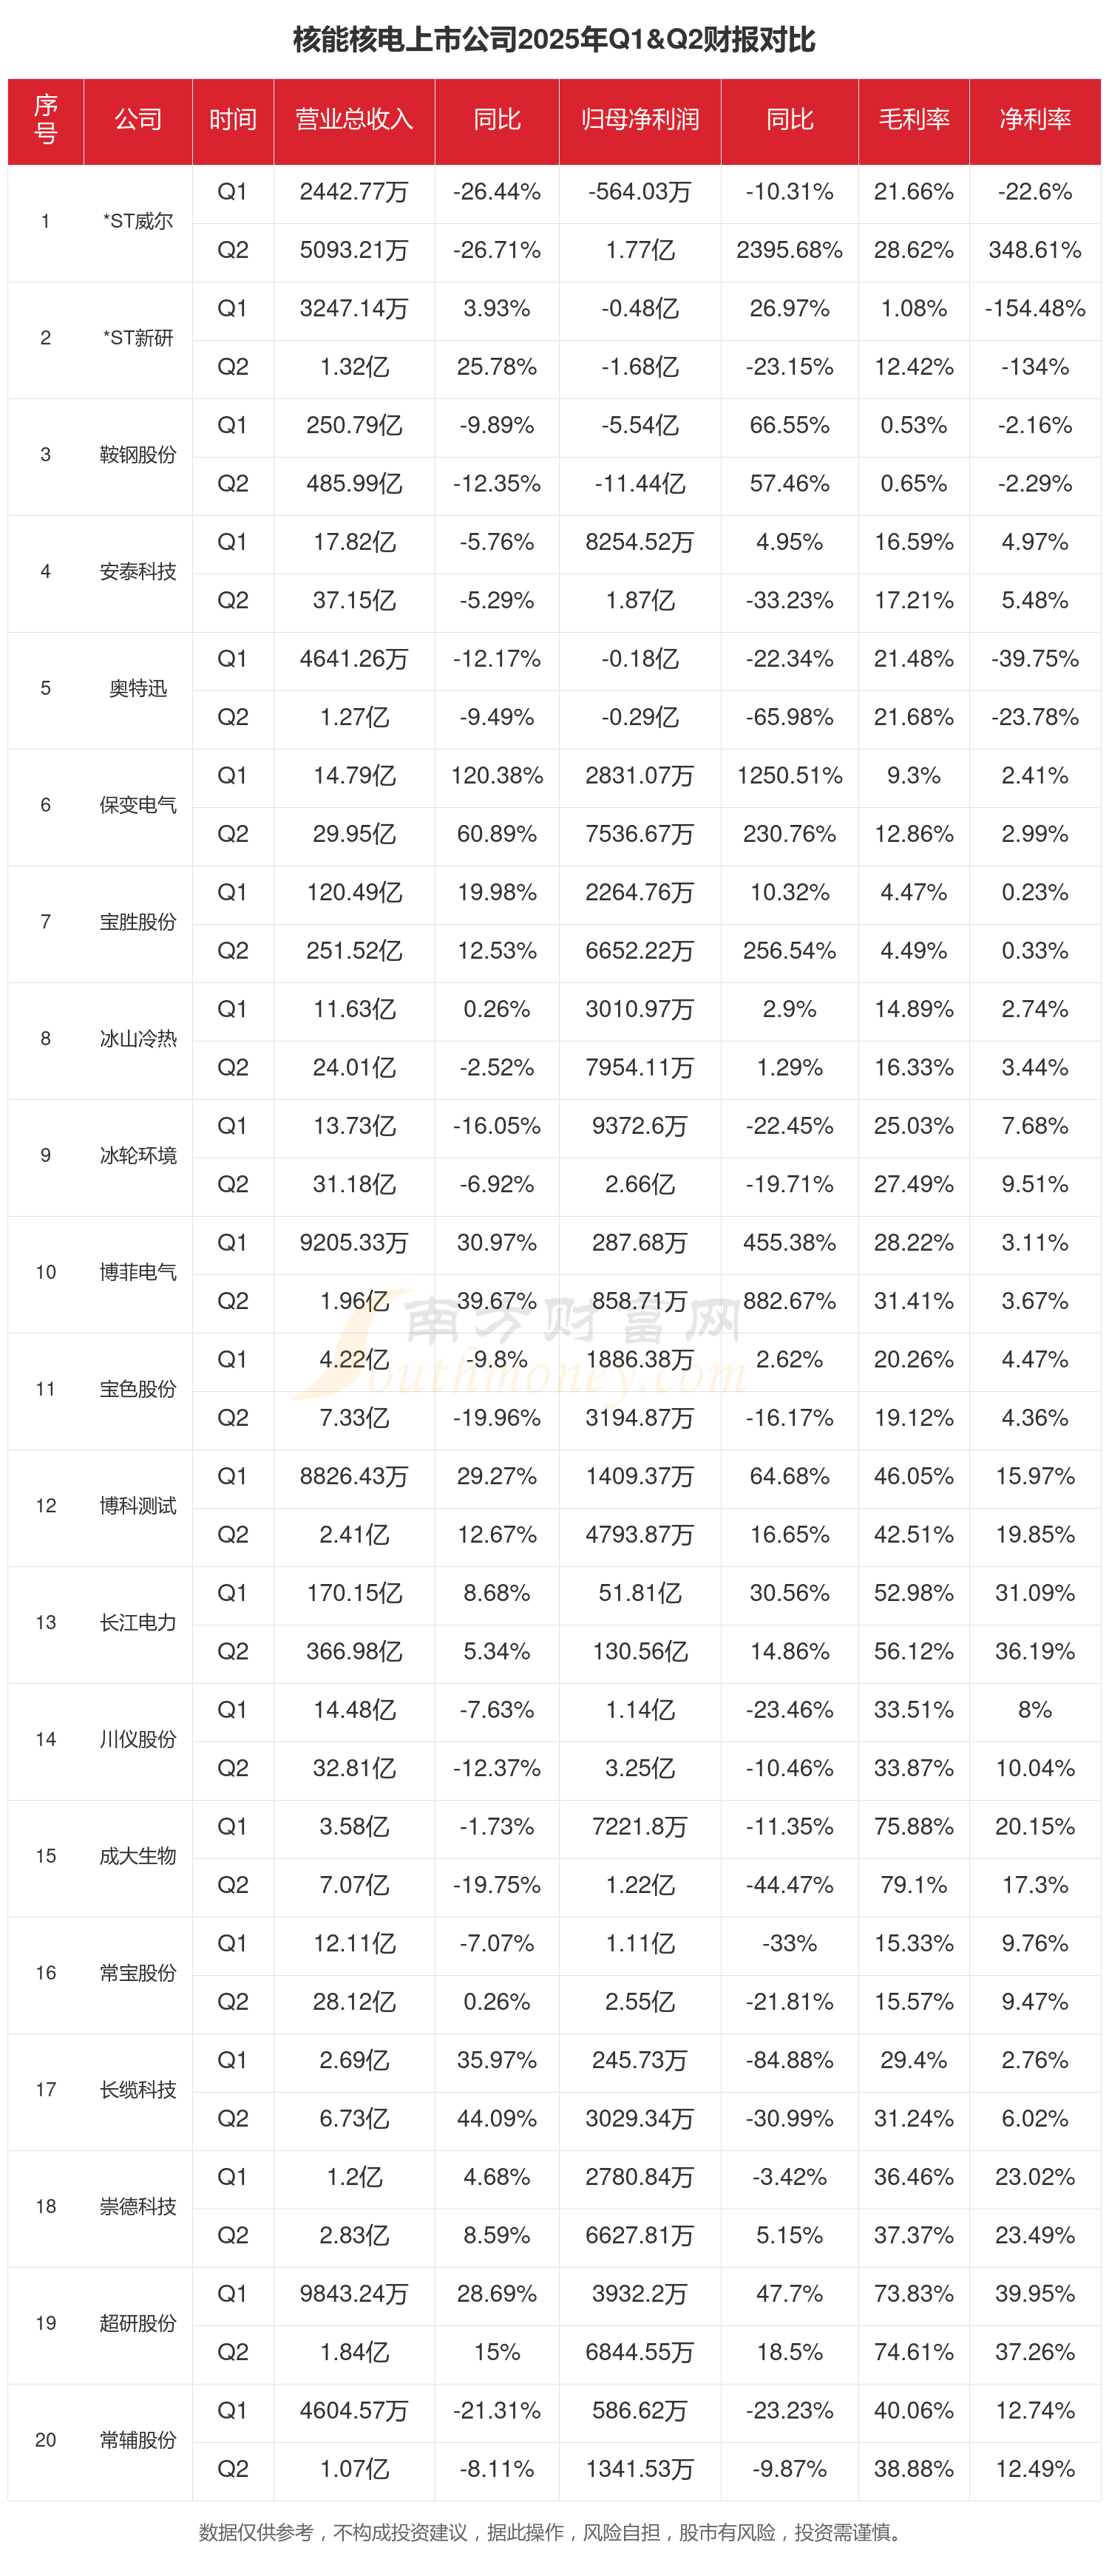This screenshot has width=1109, height=2576.
Task: Select the 485.99亿 revenue cell
Action: tap(354, 484)
